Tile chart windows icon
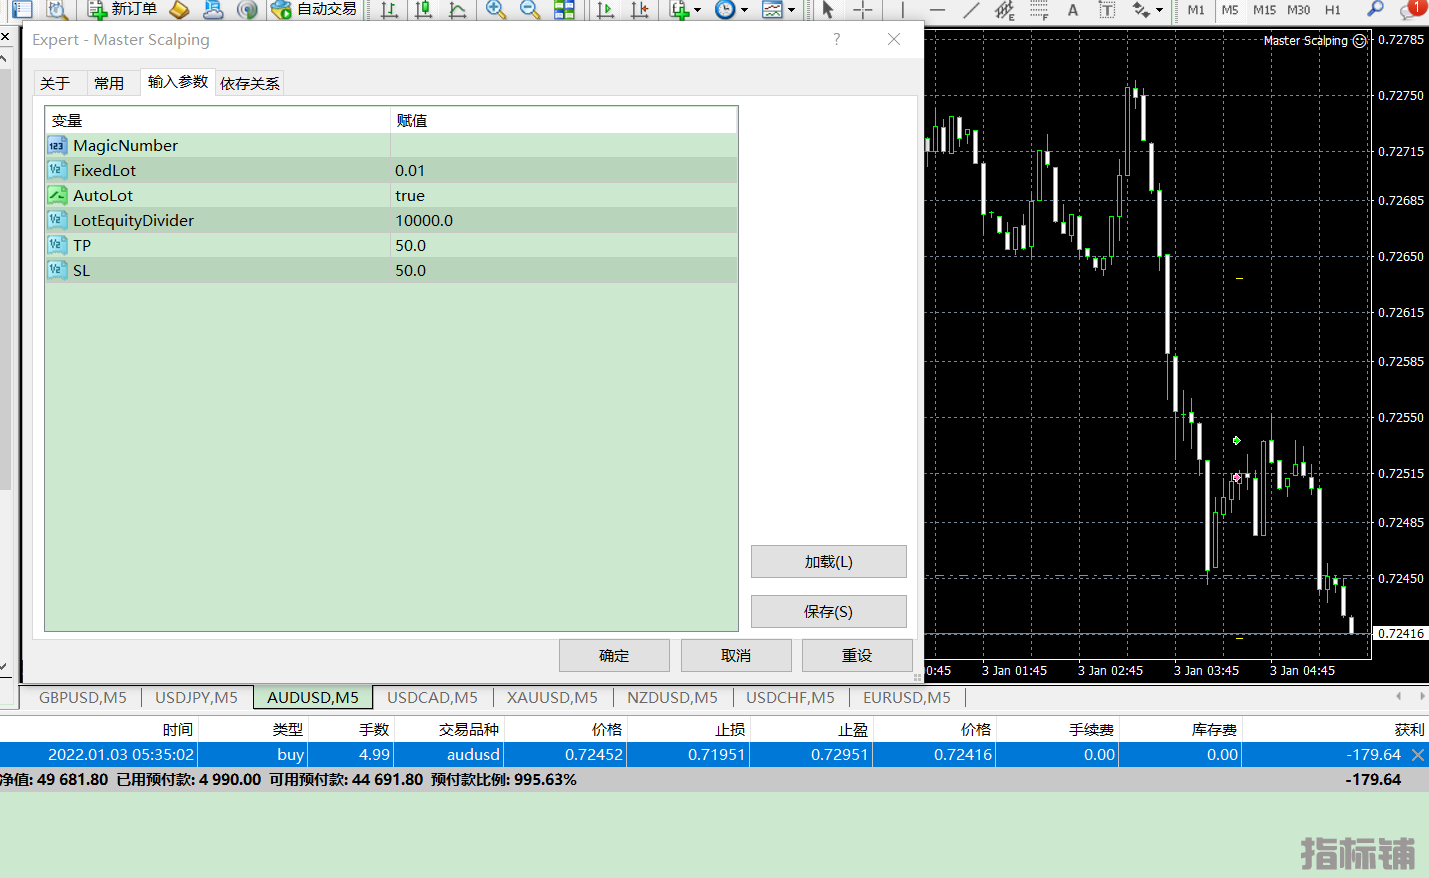 564,10
